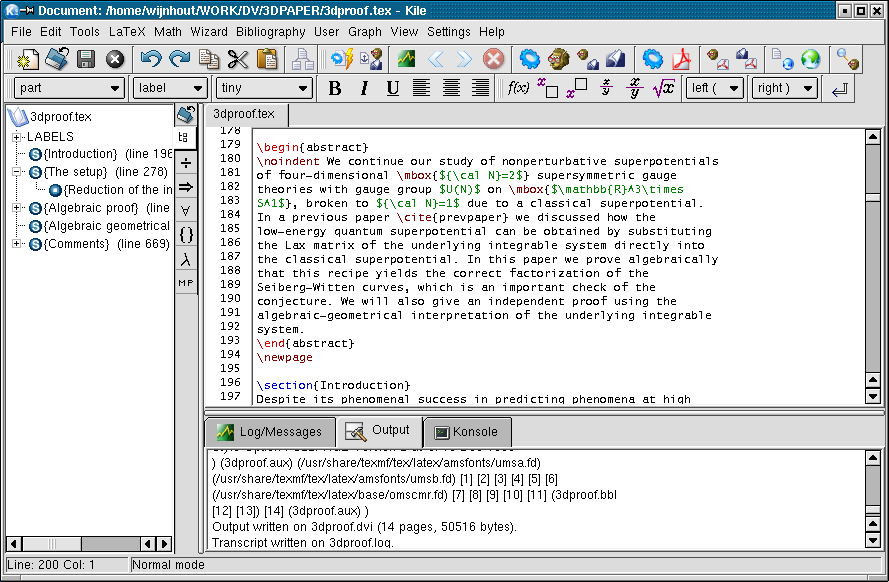Insert f(x) math mode icon
Screen dimensions: 889x582
(518, 88)
